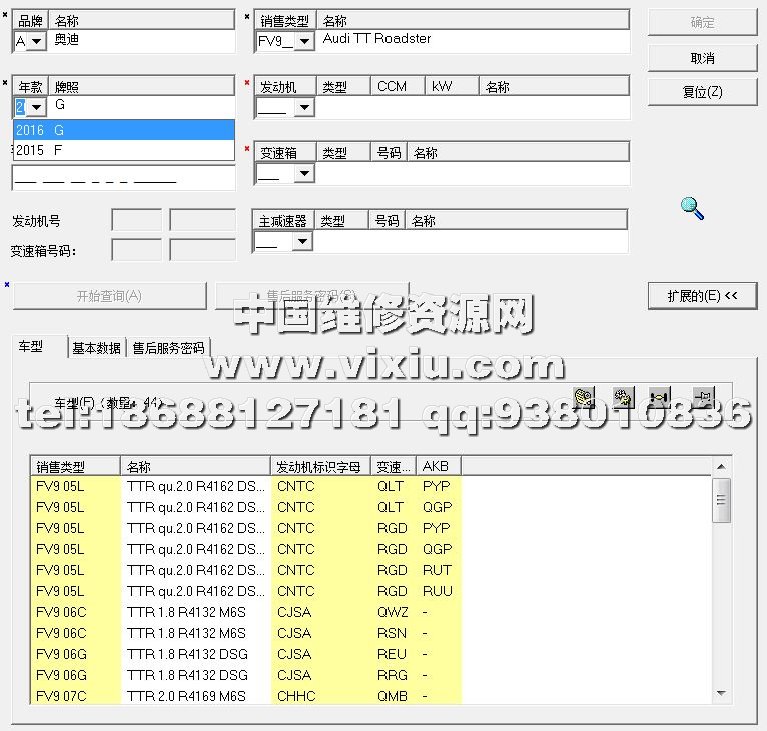Open the 售后服务密码 tab

(168, 348)
